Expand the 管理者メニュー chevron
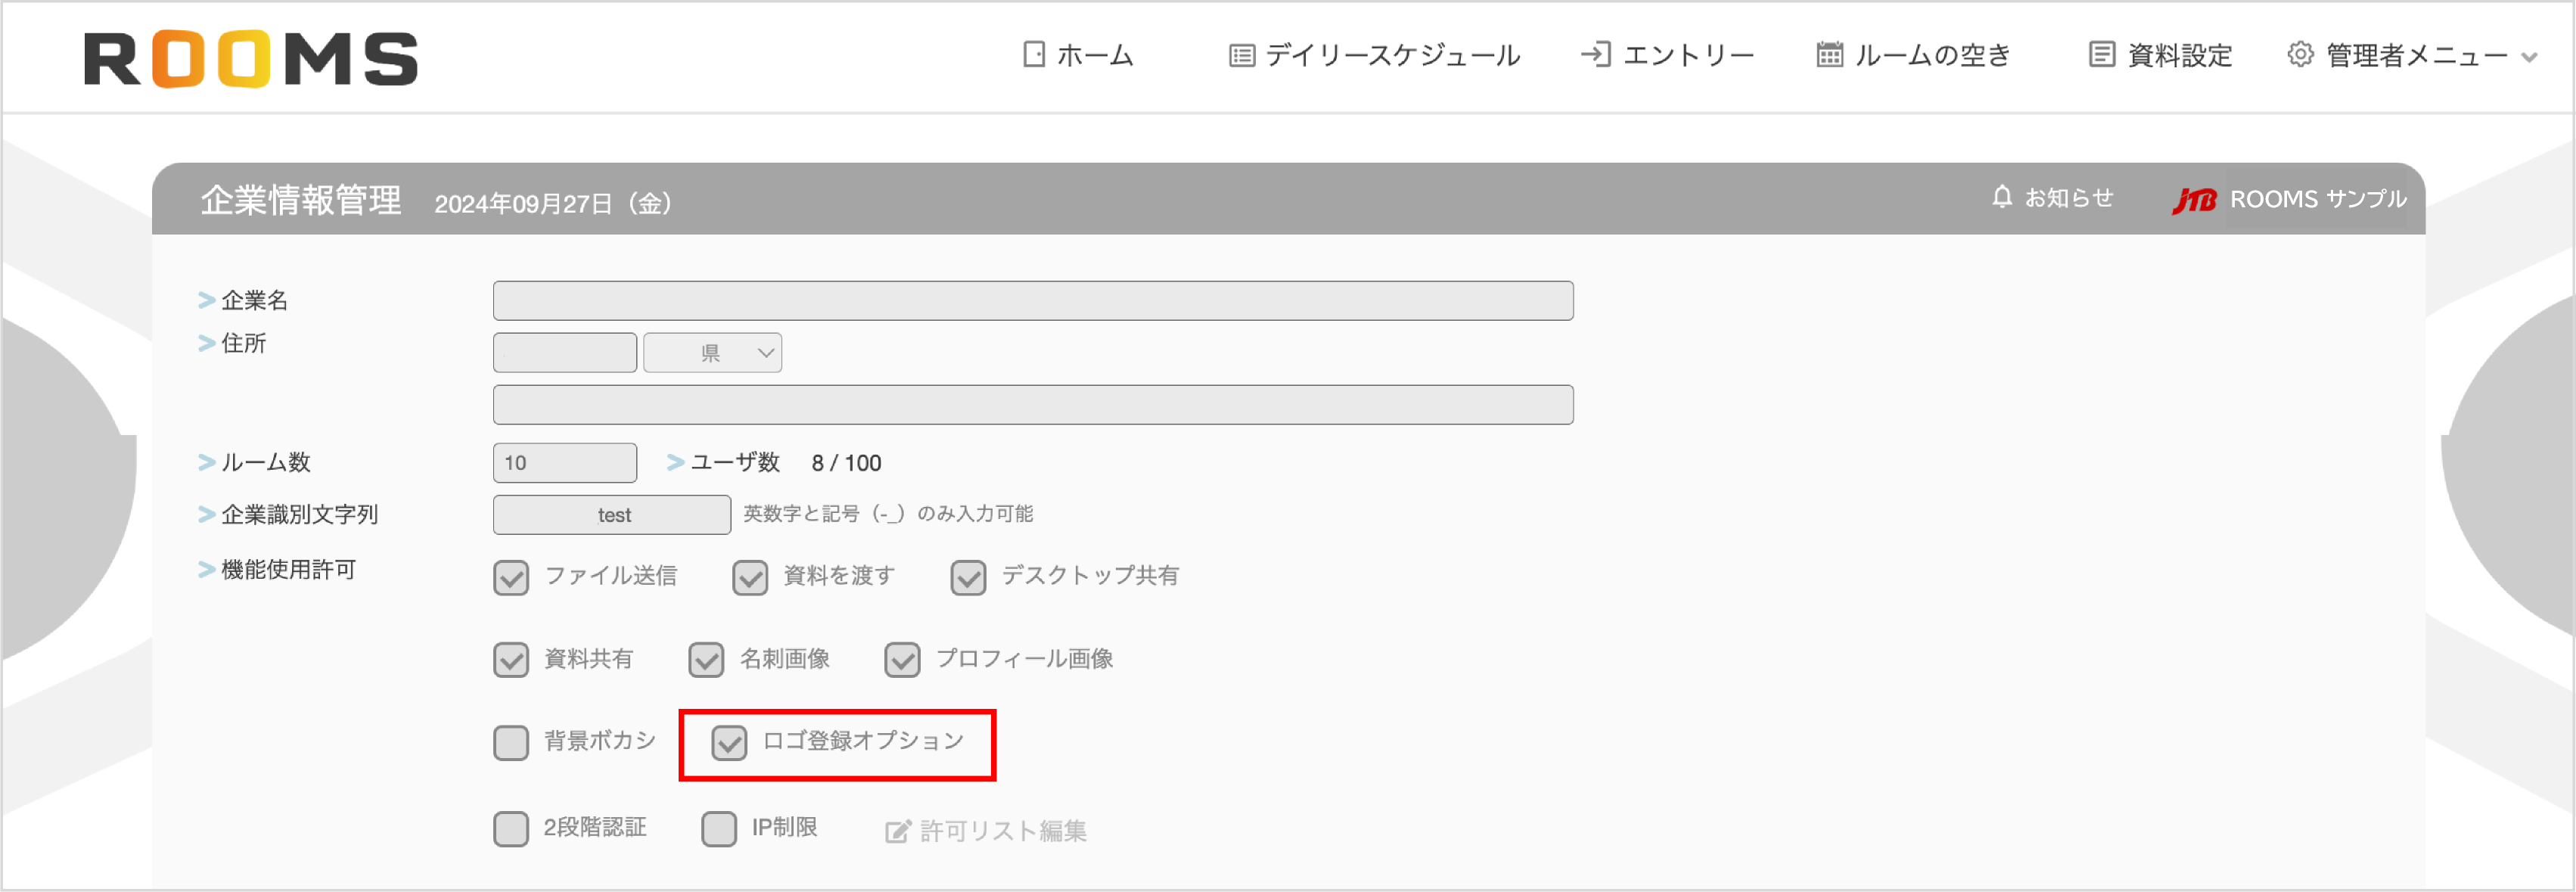Screen dimensions: 2576x892 pos(2533,57)
